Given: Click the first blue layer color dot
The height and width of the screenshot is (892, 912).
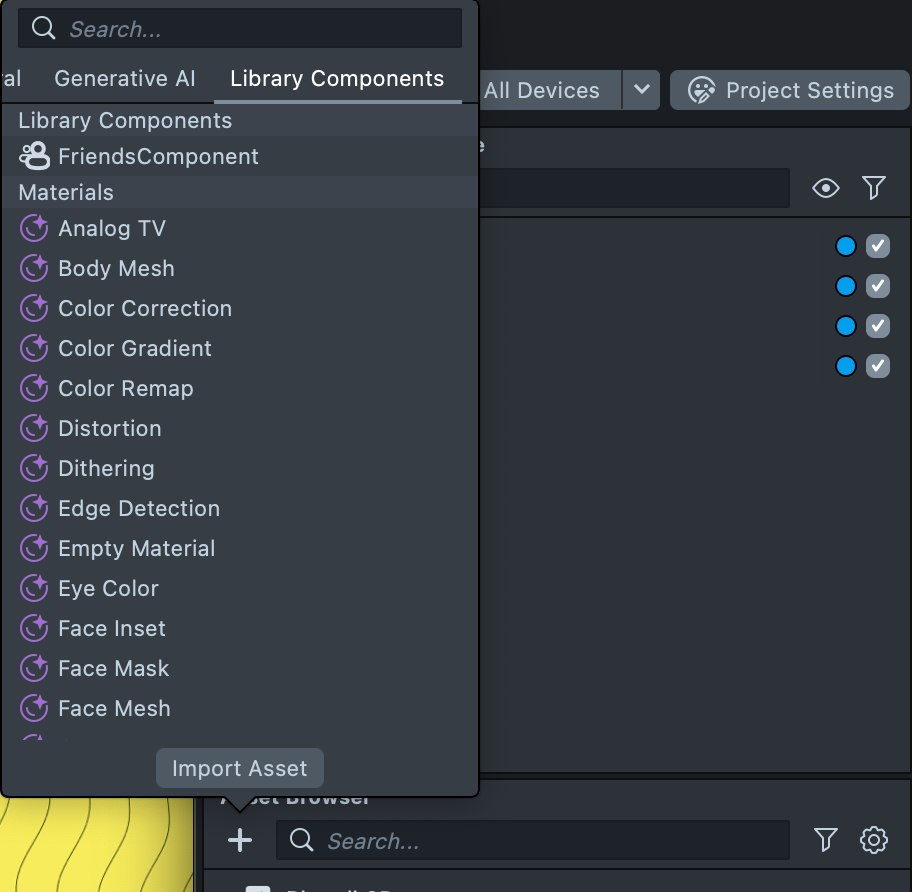Looking at the screenshot, I should 846,246.
